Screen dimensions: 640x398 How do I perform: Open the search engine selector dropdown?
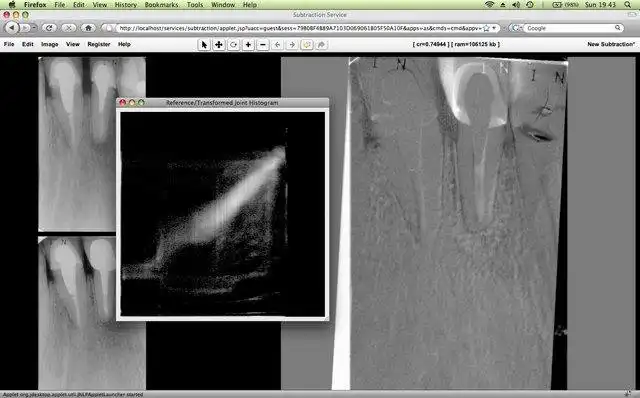[x=516, y=28]
